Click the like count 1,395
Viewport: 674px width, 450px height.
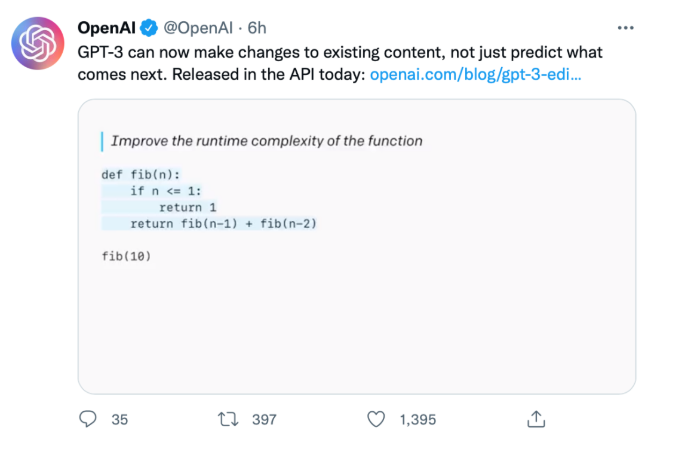point(417,420)
